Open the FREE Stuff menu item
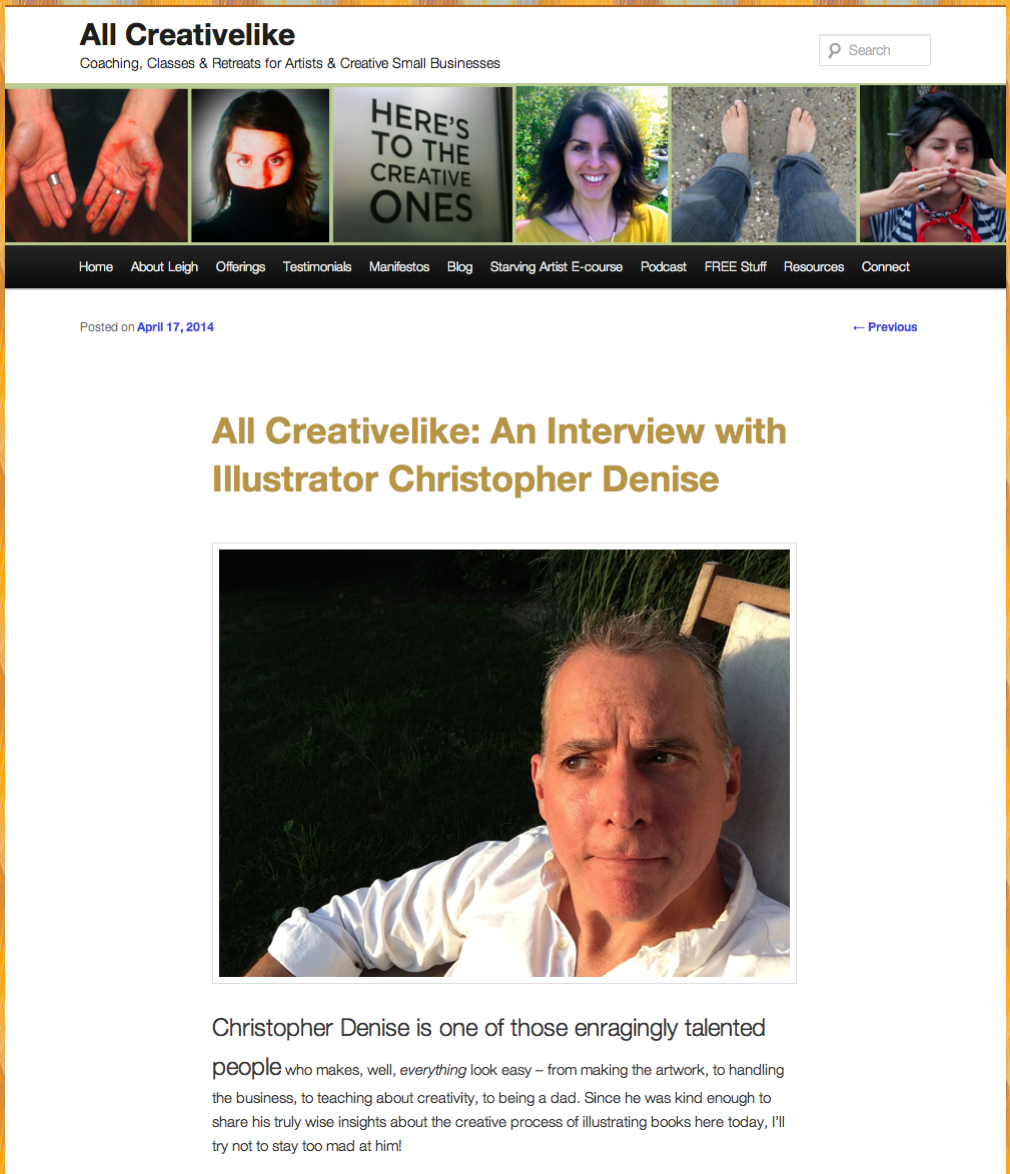The image size is (1010, 1174). point(735,267)
